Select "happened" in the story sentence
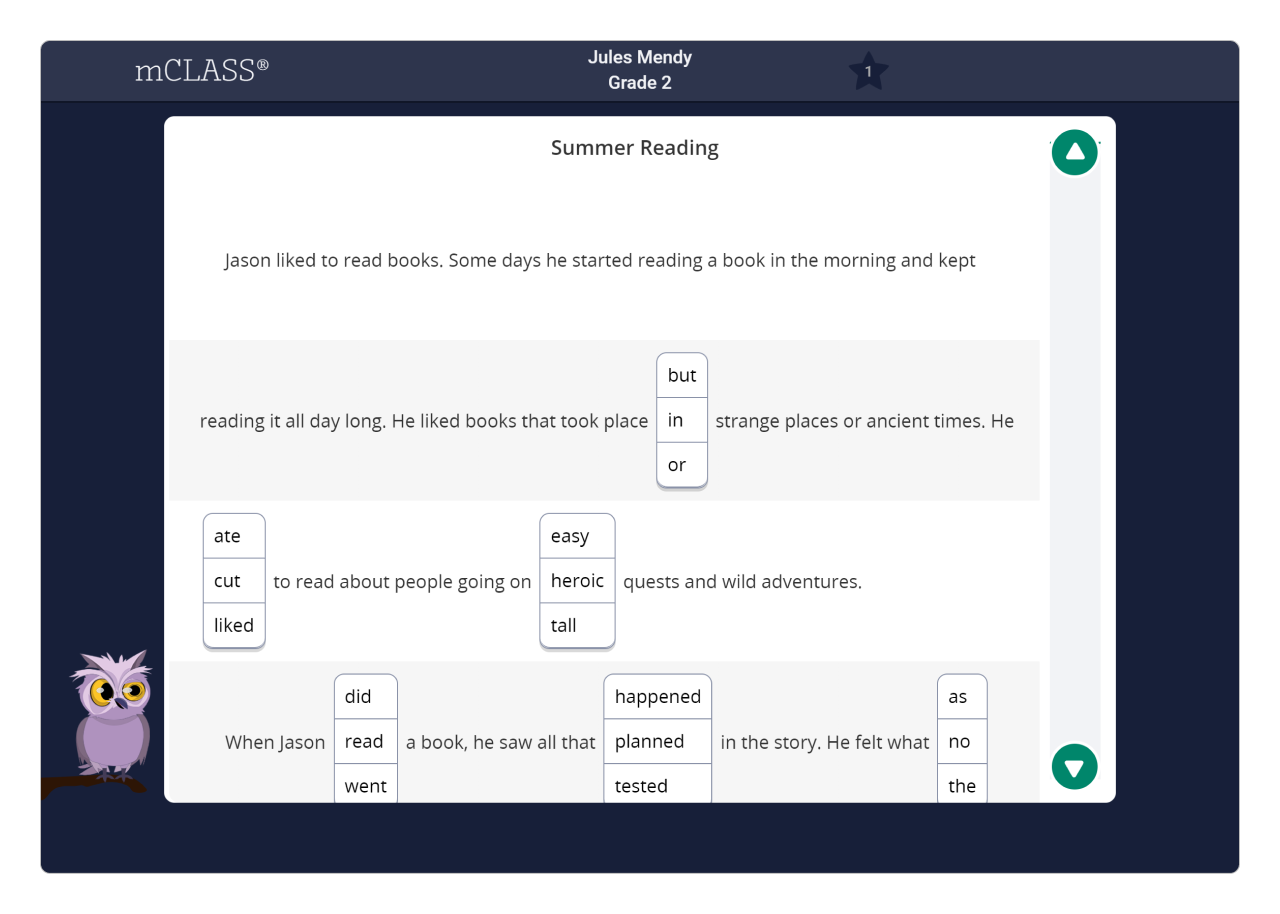Screen dimensions: 1280x914 click(x=657, y=697)
